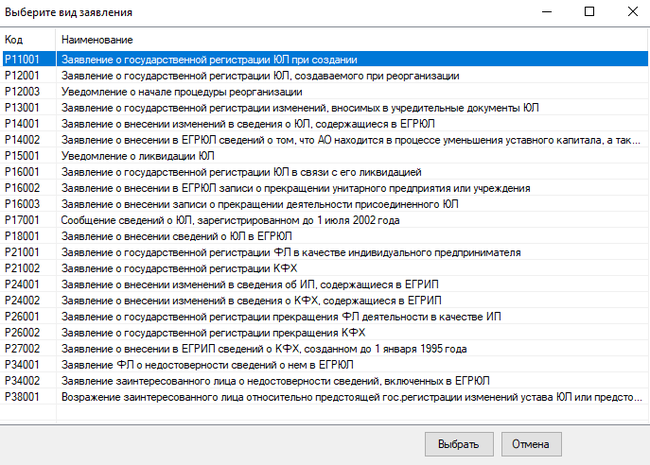Choose row Р17001 Сообщение сведений о ЮЛ
The image size is (650, 465).
[x=230, y=220]
